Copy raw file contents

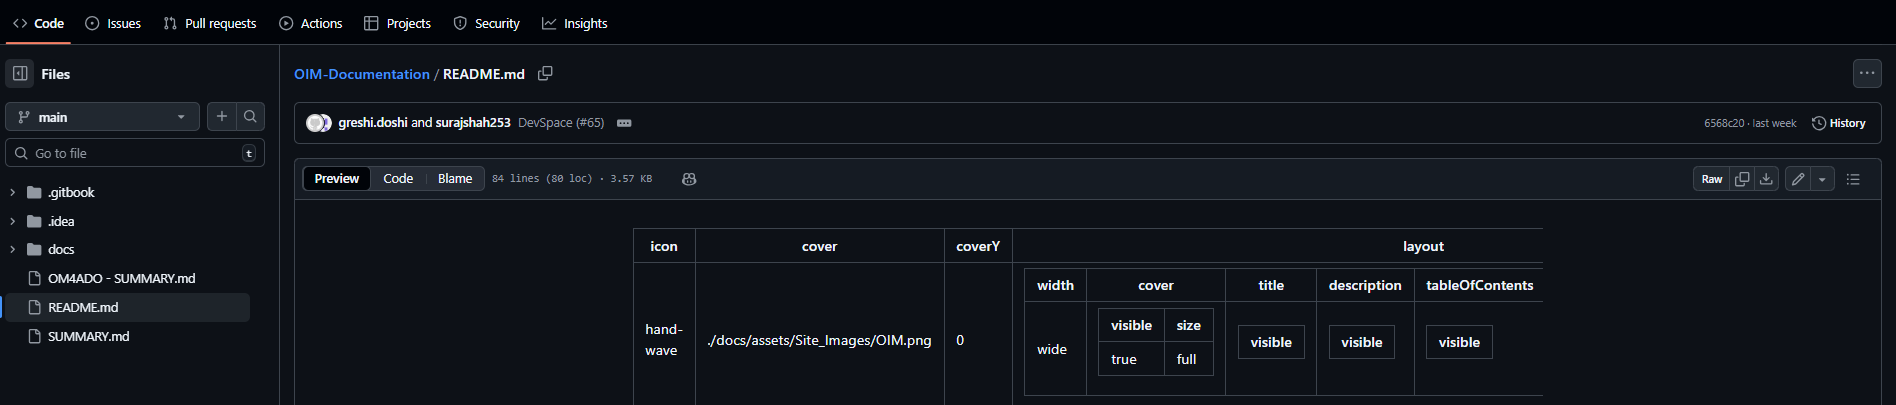(x=1742, y=179)
